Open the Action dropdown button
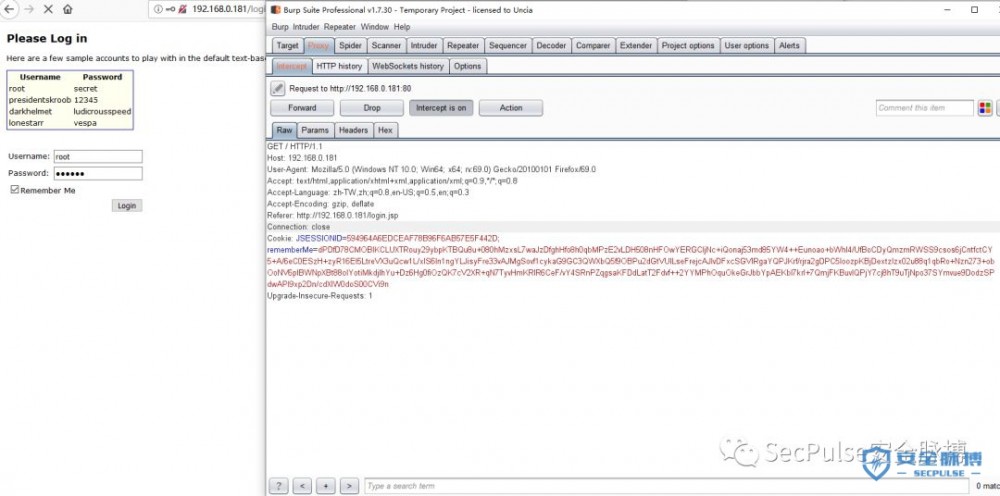The height and width of the screenshot is (496, 1000). [x=511, y=108]
